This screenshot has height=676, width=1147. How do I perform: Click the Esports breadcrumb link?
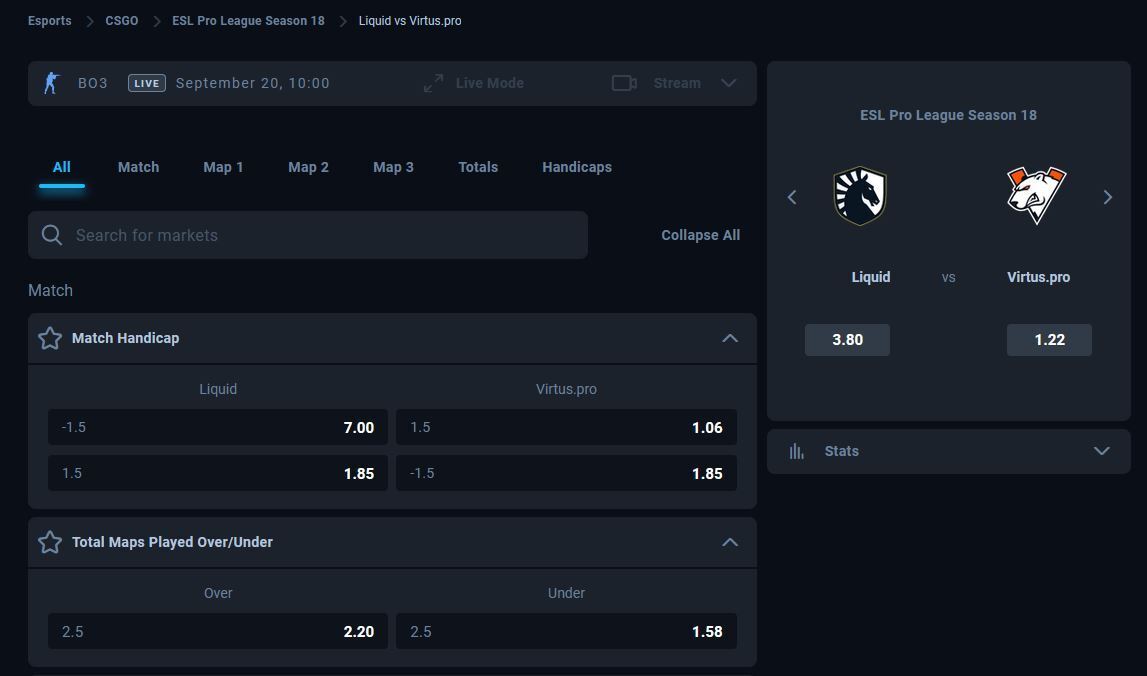[50, 20]
